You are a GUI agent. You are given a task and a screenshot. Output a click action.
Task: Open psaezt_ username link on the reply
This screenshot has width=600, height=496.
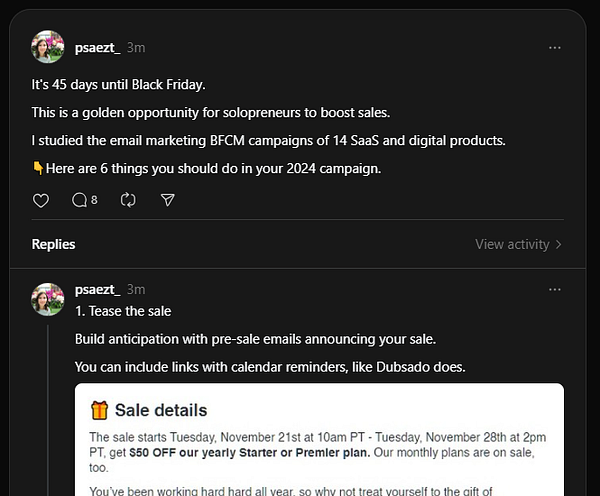(97, 290)
